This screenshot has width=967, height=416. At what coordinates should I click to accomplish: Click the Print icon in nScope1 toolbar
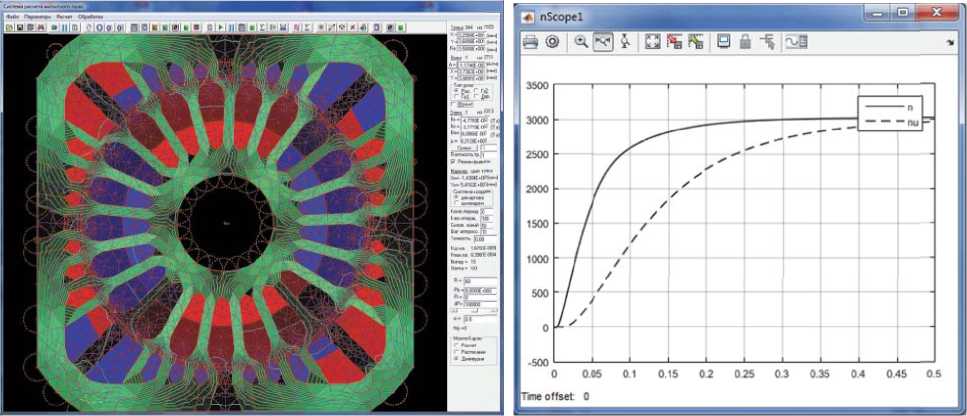coord(531,42)
